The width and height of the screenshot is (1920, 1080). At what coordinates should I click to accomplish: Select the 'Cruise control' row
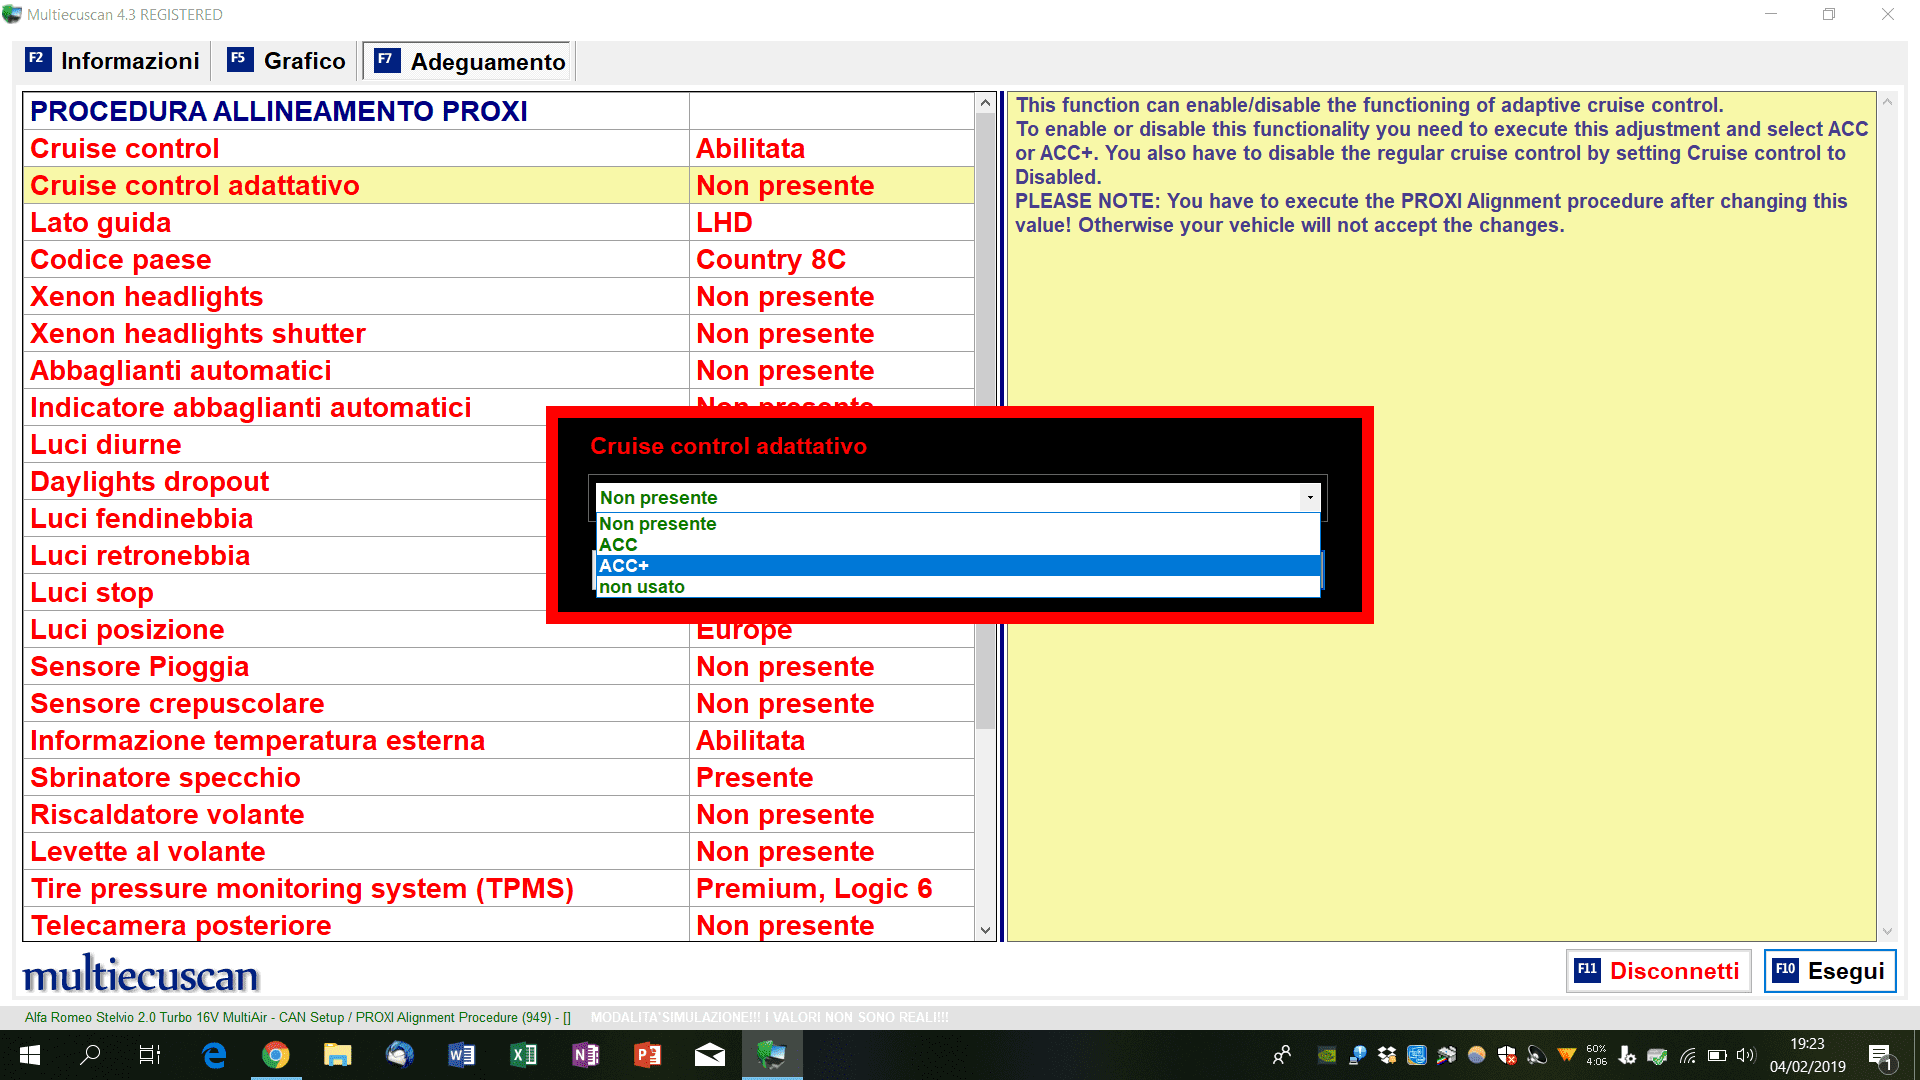point(499,148)
